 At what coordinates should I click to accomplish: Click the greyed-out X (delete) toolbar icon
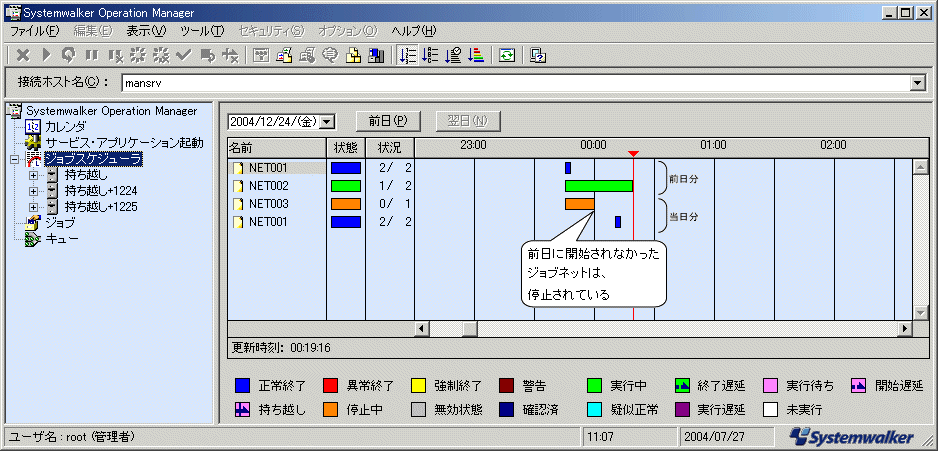23,56
